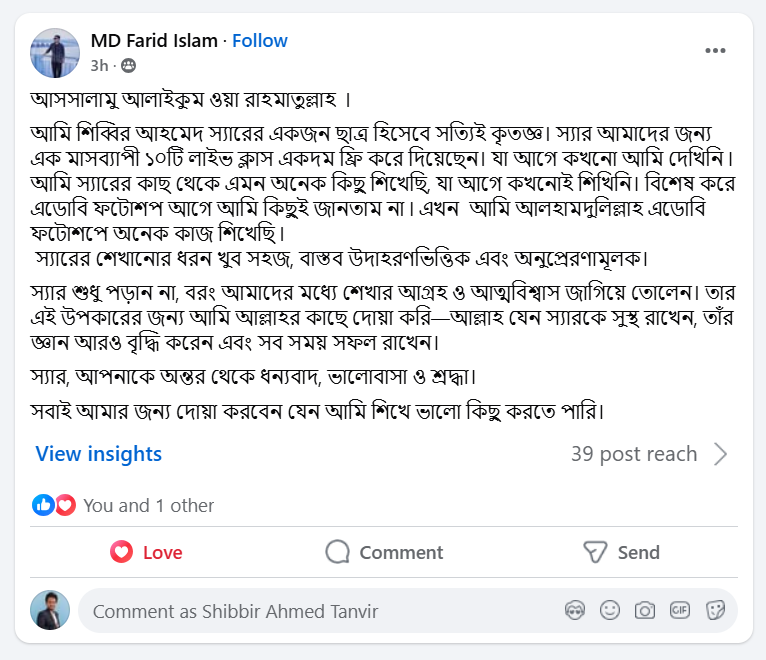Open the avatar sticker picker in comment box

point(574,610)
